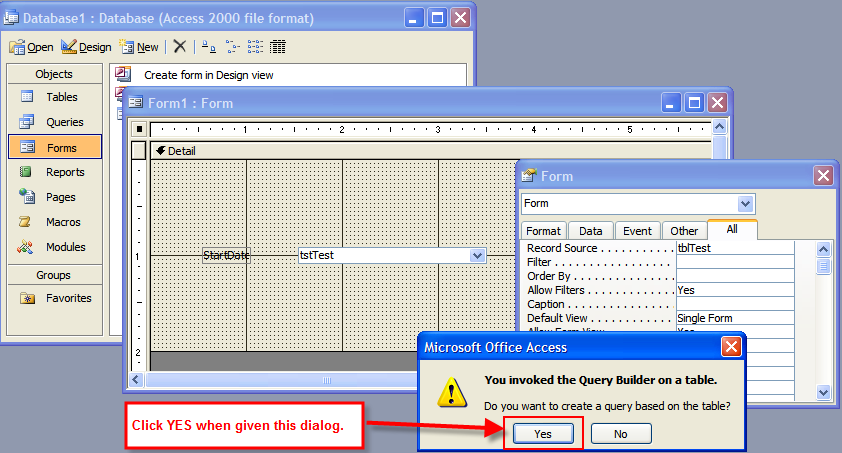Close the Microsoft Office Access dialog
Viewport: 842px width, 453px height.
731,347
